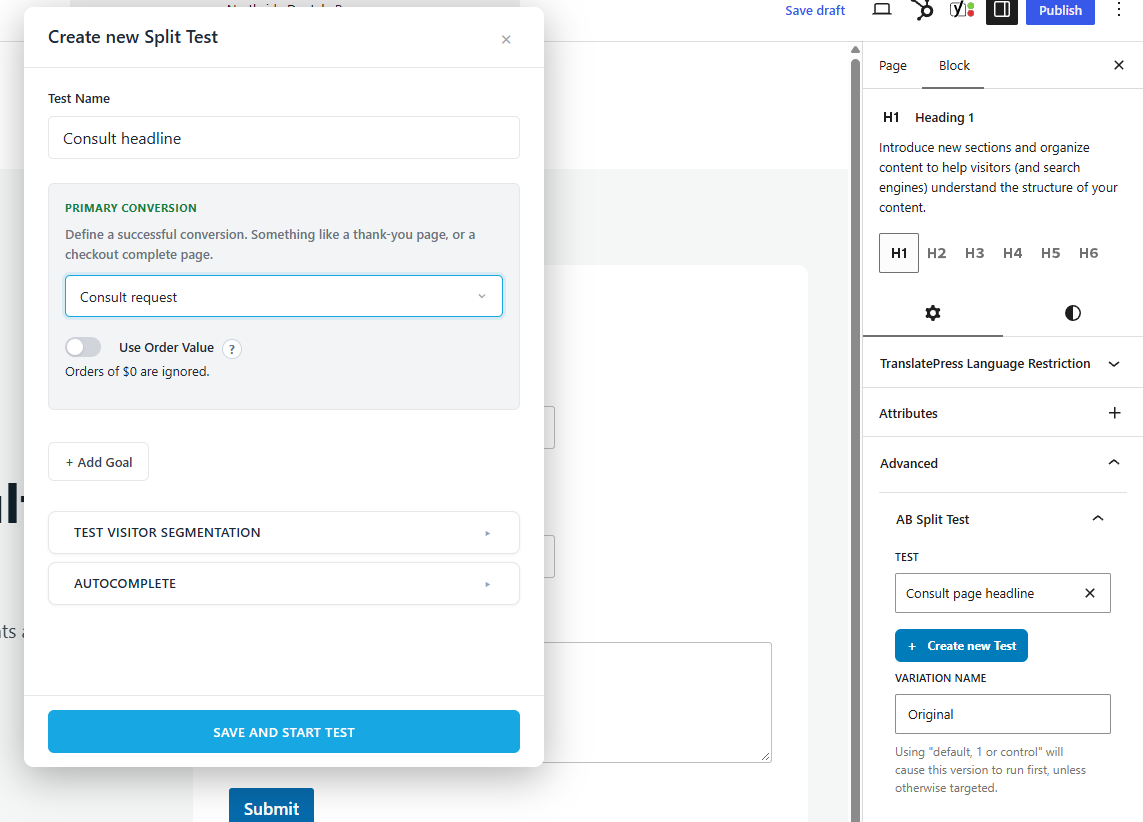Switch to the Page tab
Image resolution: width=1143 pixels, height=822 pixels.
tap(892, 66)
